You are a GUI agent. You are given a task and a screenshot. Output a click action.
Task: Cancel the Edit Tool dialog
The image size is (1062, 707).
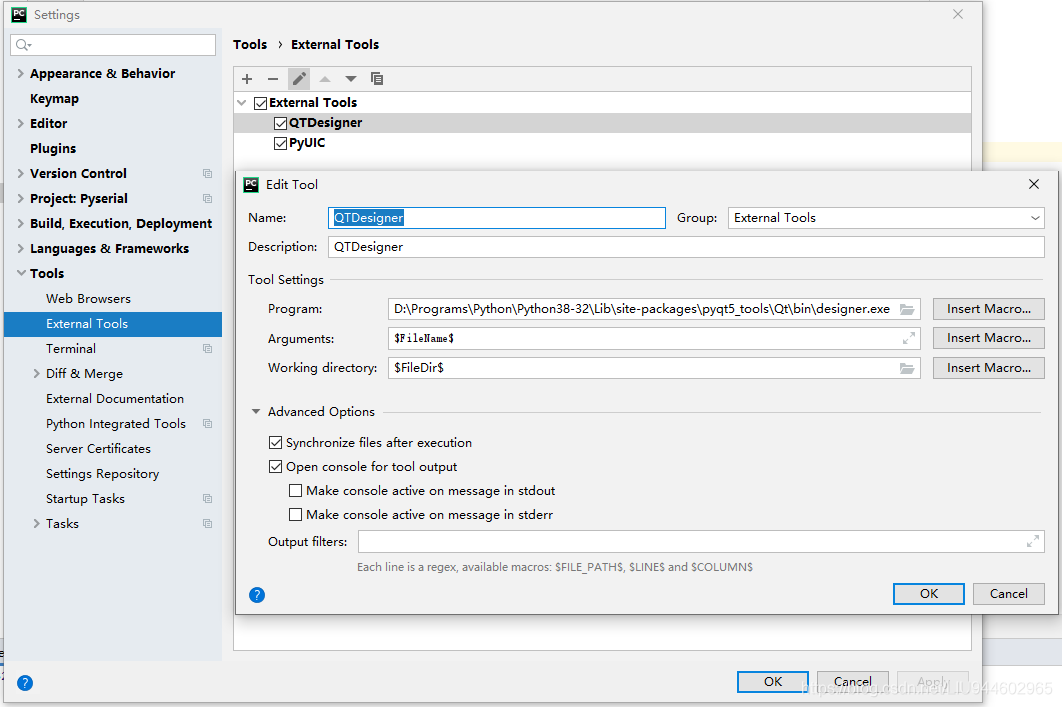point(1008,594)
